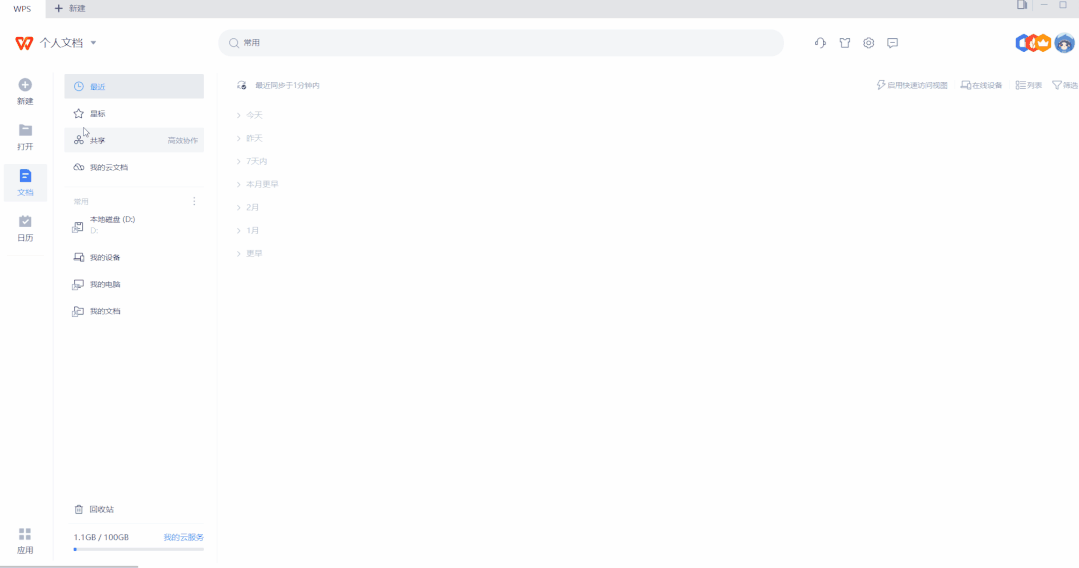Expand the 7天内 group
The width and height of the screenshot is (1079, 568).
[239, 161]
